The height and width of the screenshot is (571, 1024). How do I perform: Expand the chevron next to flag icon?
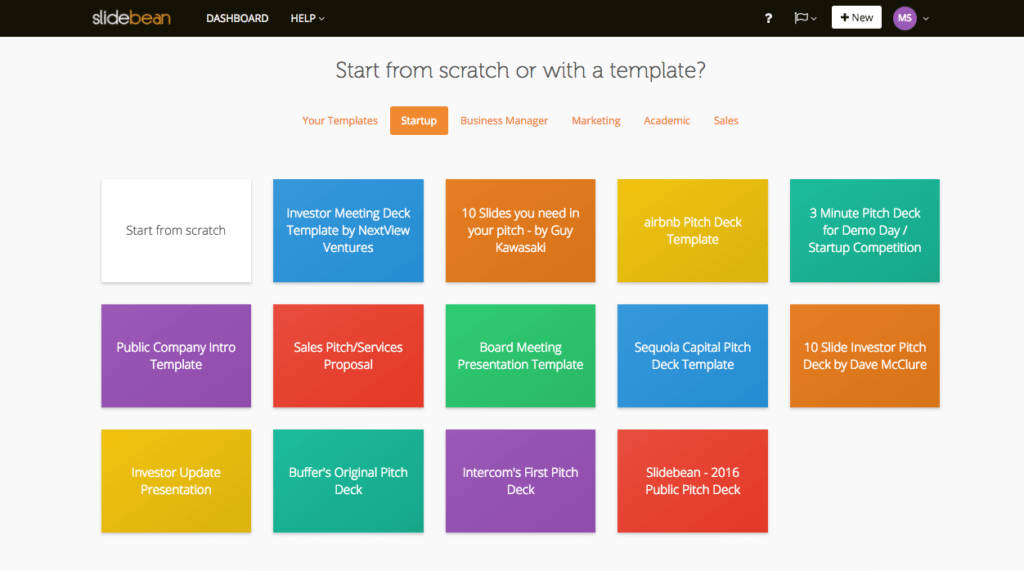pyautogui.click(x=814, y=18)
